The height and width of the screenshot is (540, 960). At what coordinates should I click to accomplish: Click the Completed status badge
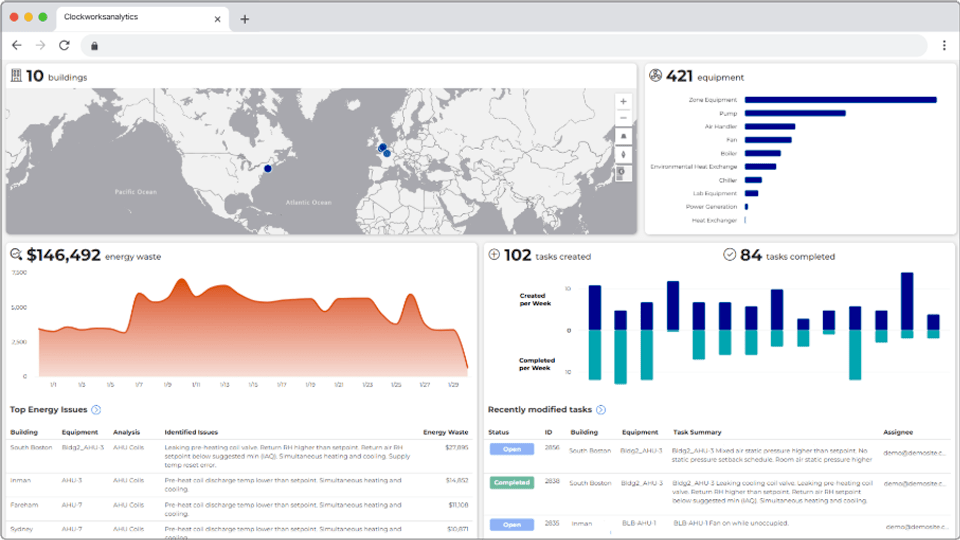tap(512, 482)
